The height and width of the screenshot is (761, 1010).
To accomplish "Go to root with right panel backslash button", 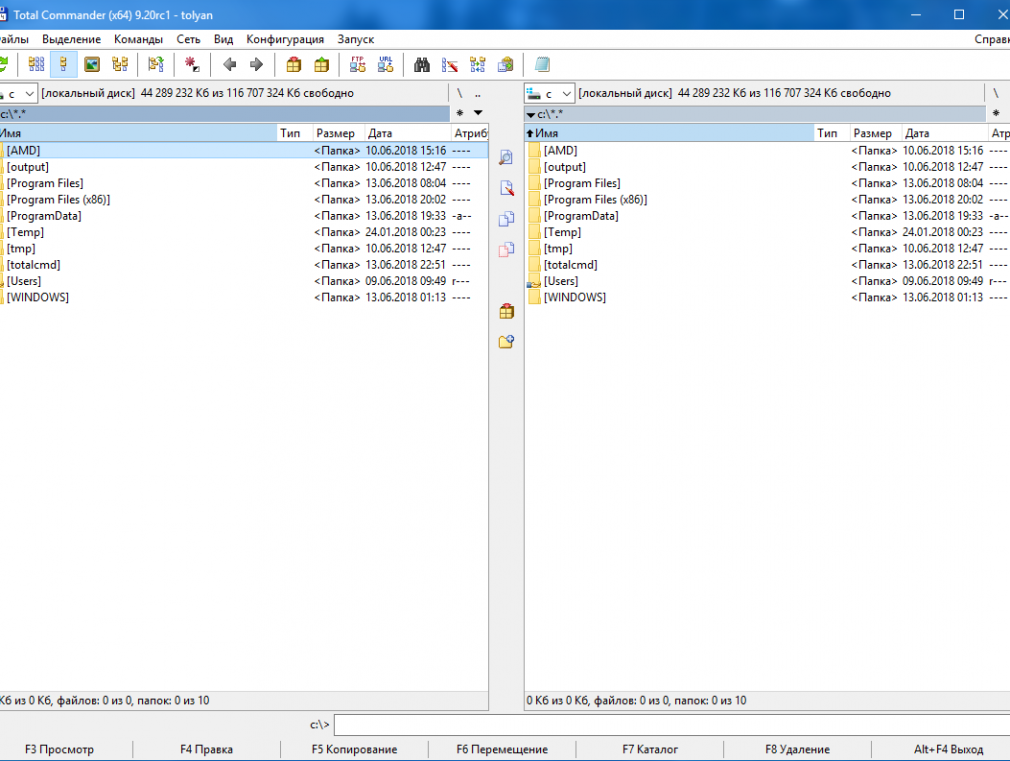I will pyautogui.click(x=996, y=93).
